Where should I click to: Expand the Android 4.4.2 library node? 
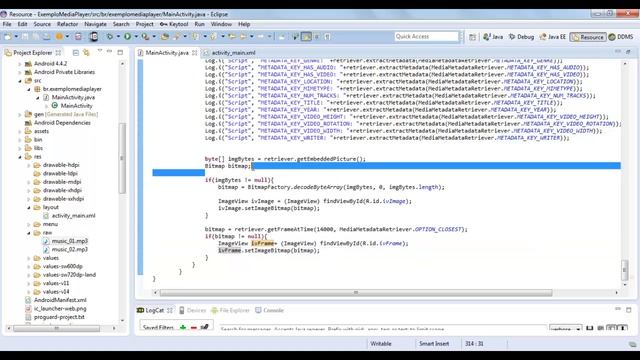pyautogui.click(x=20, y=64)
